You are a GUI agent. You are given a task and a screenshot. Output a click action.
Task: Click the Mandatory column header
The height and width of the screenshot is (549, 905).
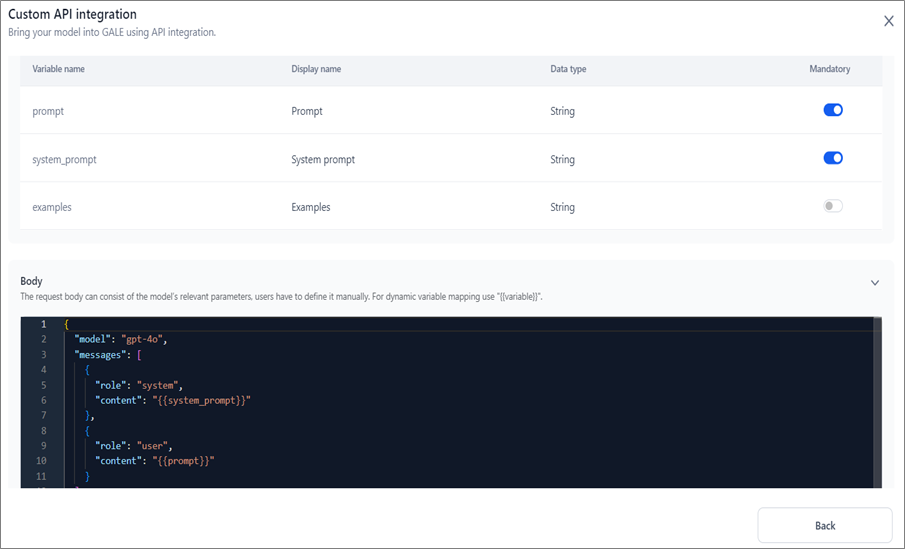click(829, 69)
